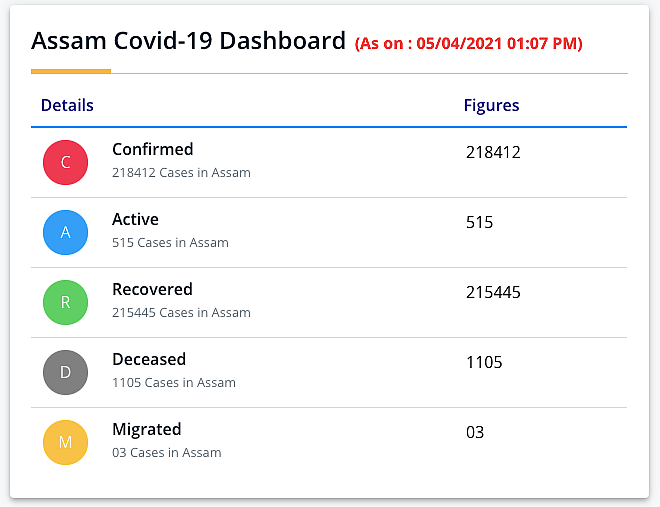Select the Confirmed row title
Image resolution: width=660 pixels, height=507 pixels.
tap(153, 149)
